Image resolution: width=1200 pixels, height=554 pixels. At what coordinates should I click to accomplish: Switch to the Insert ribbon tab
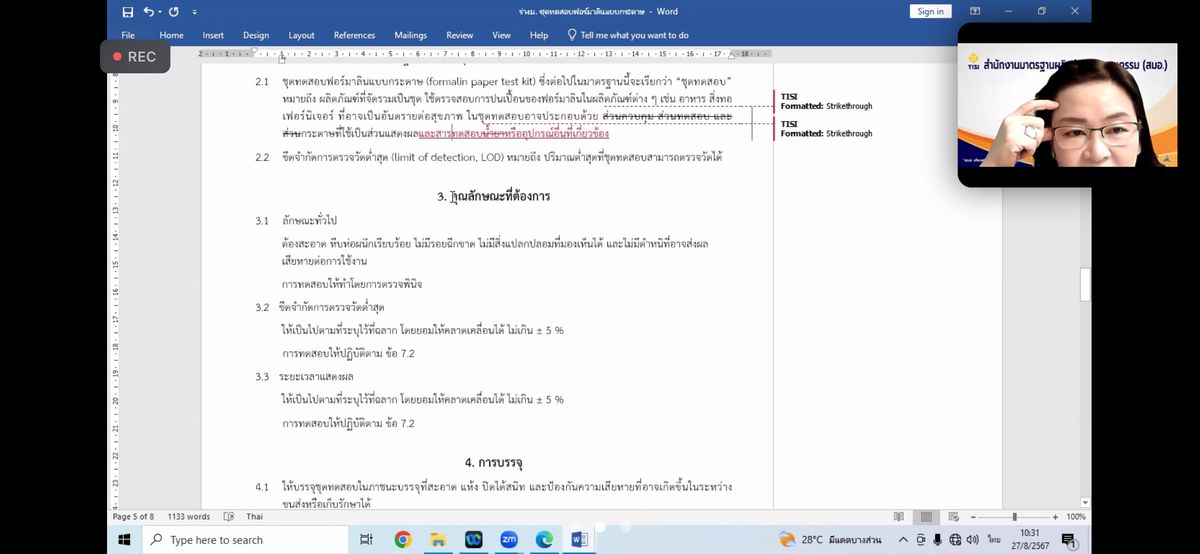click(x=213, y=35)
